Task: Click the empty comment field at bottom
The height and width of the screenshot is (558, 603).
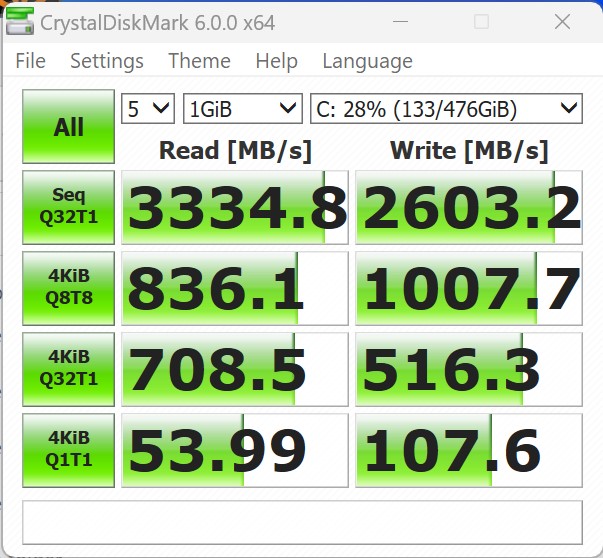Action: 302,522
